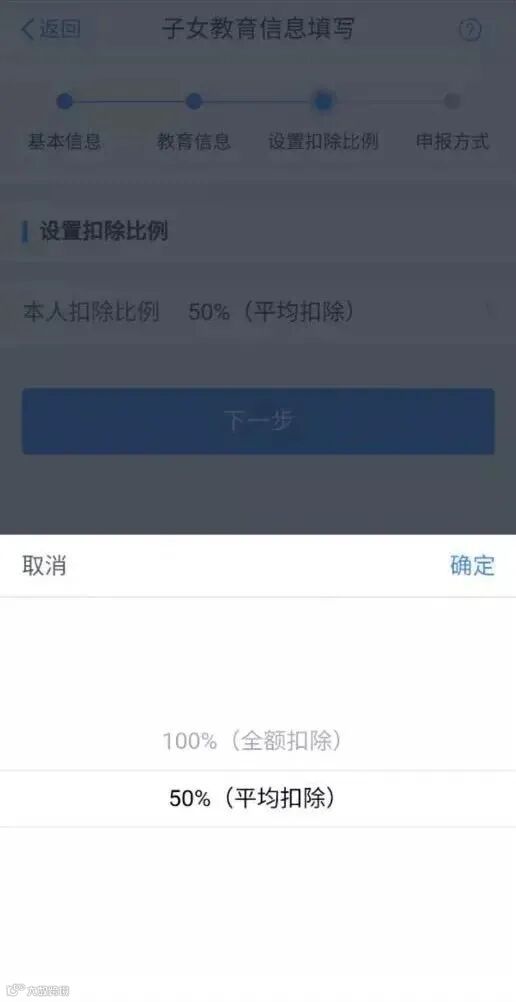
Task: Open the 本人扣除比例 dropdown field
Action: coord(258,312)
